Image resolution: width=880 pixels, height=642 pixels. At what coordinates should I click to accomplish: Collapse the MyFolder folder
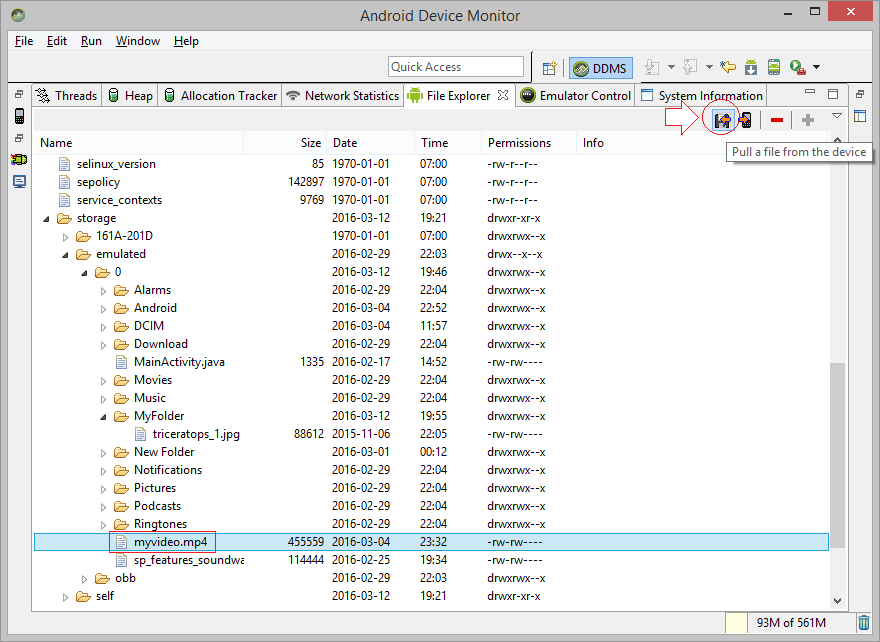[103, 417]
